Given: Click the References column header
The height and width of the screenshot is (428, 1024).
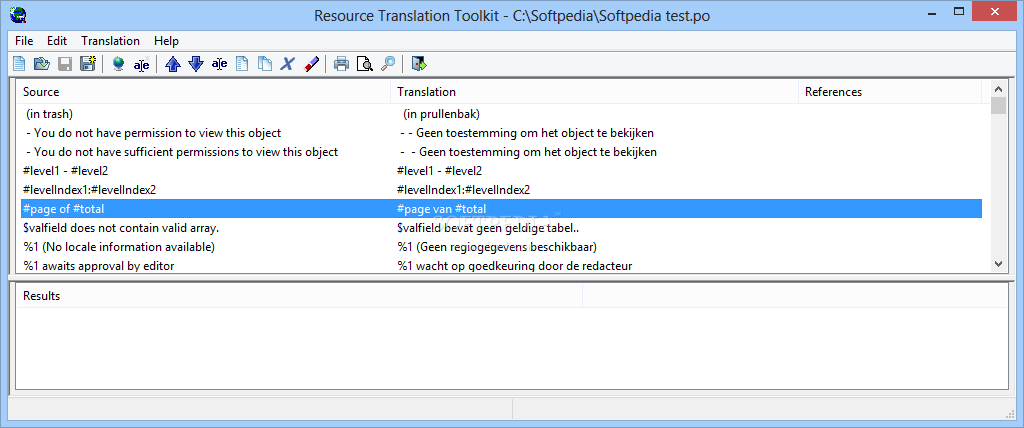Looking at the screenshot, I should point(890,92).
